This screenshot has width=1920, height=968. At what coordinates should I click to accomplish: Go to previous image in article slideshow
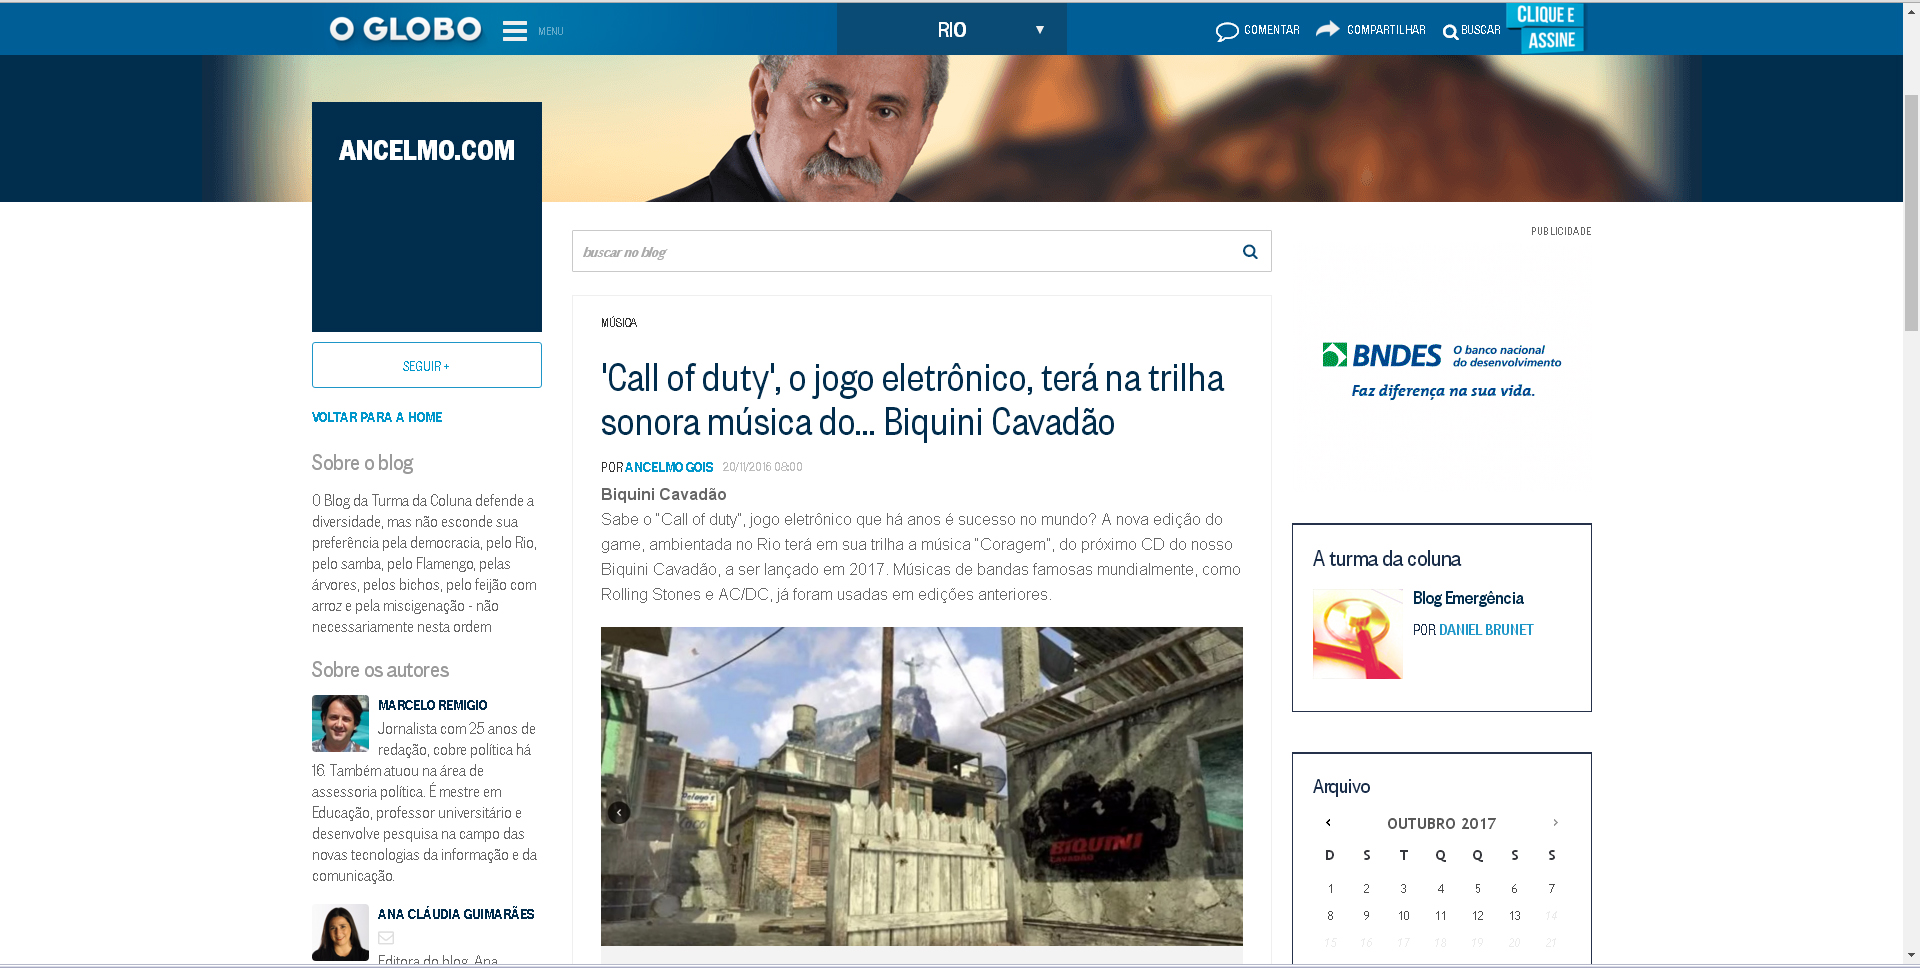tap(619, 813)
